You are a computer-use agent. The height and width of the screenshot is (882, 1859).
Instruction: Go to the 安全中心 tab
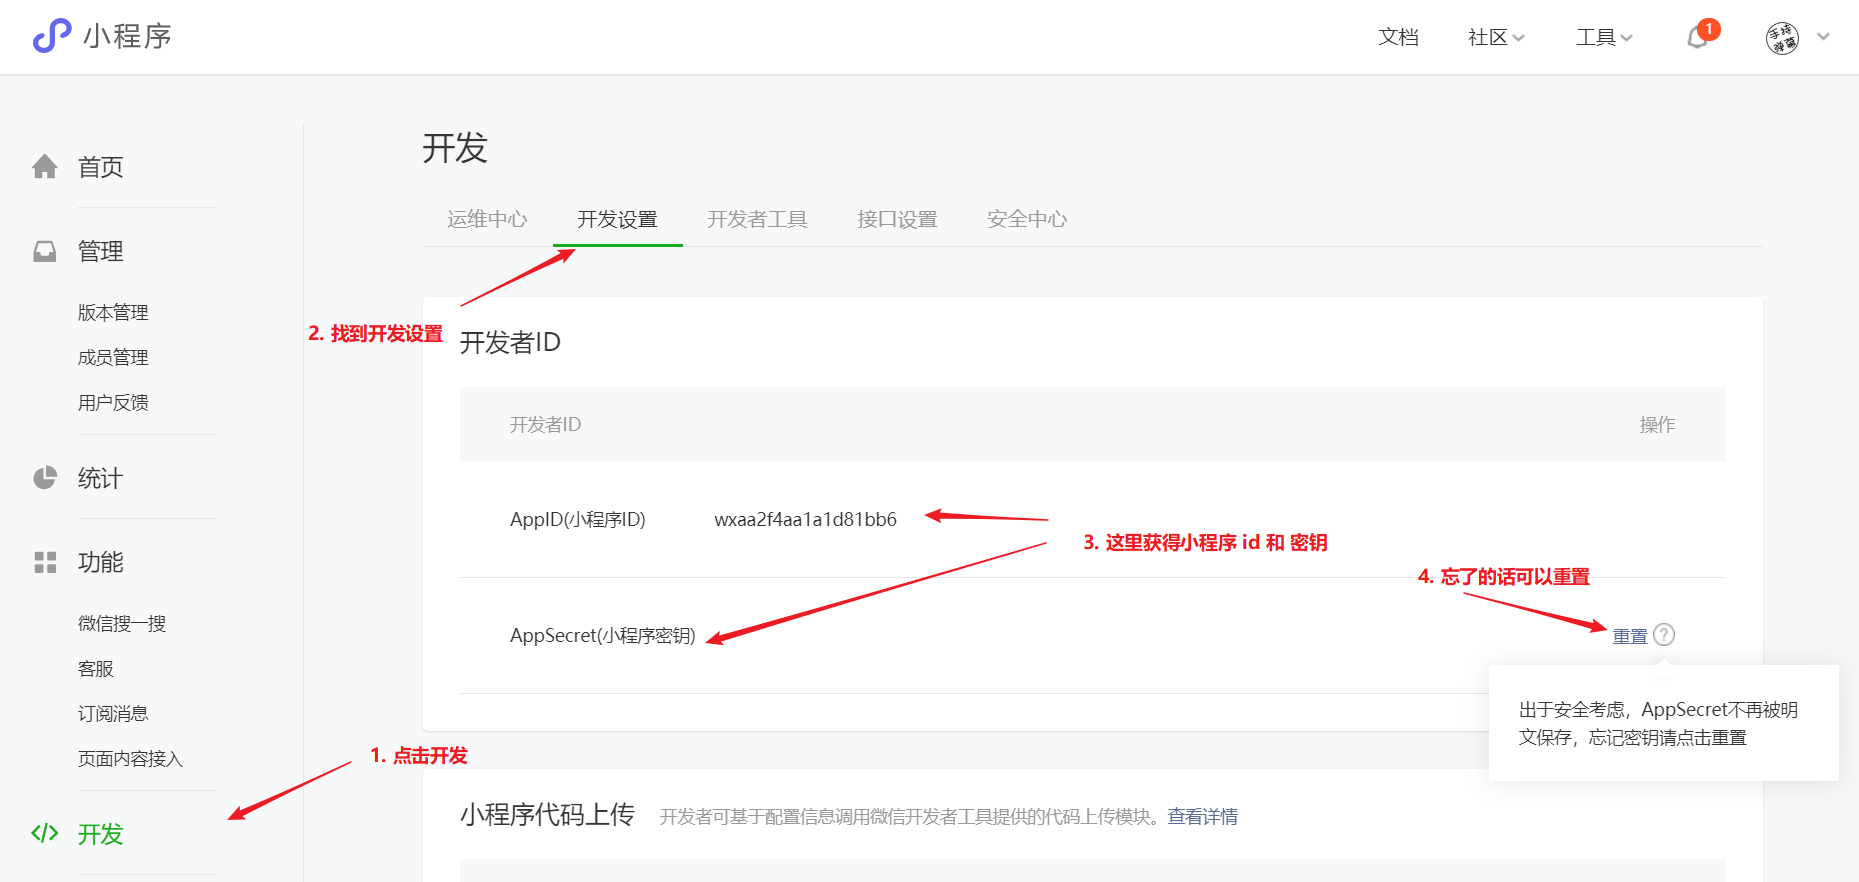pos(1027,219)
